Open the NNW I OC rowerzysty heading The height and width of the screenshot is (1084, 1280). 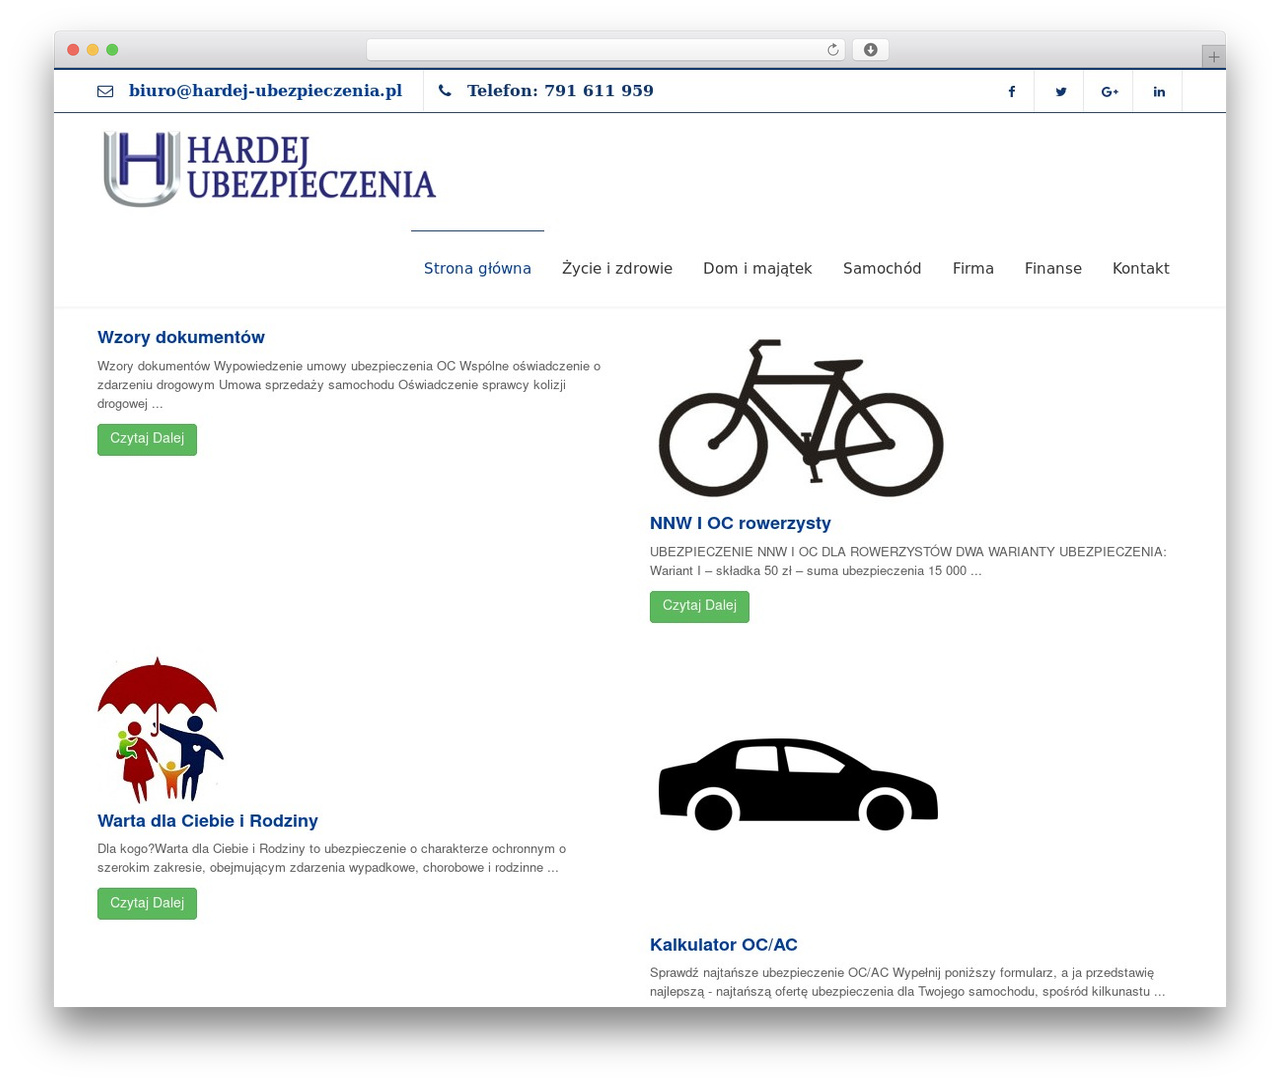coord(740,524)
